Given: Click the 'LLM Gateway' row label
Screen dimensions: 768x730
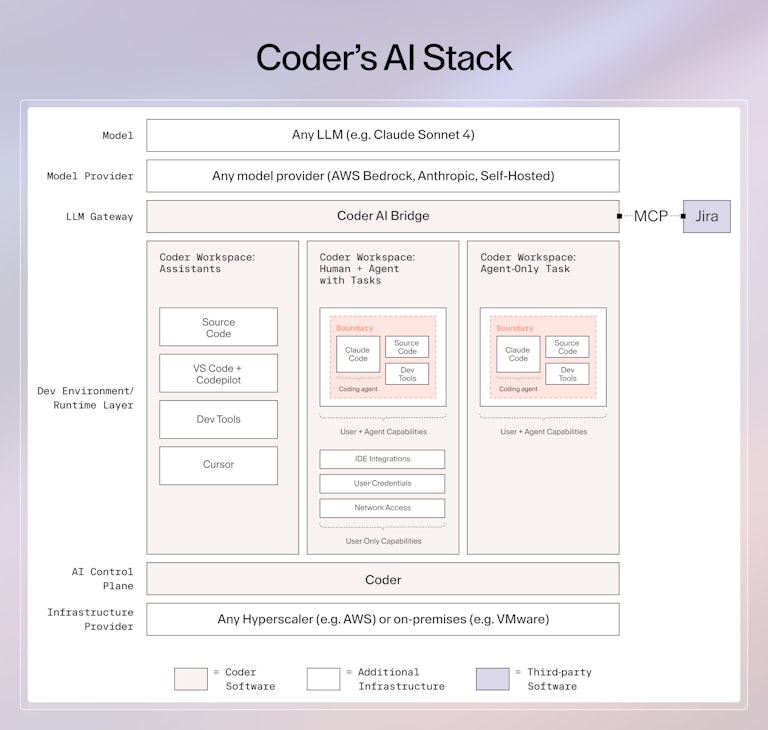Looking at the screenshot, I should point(99,217).
